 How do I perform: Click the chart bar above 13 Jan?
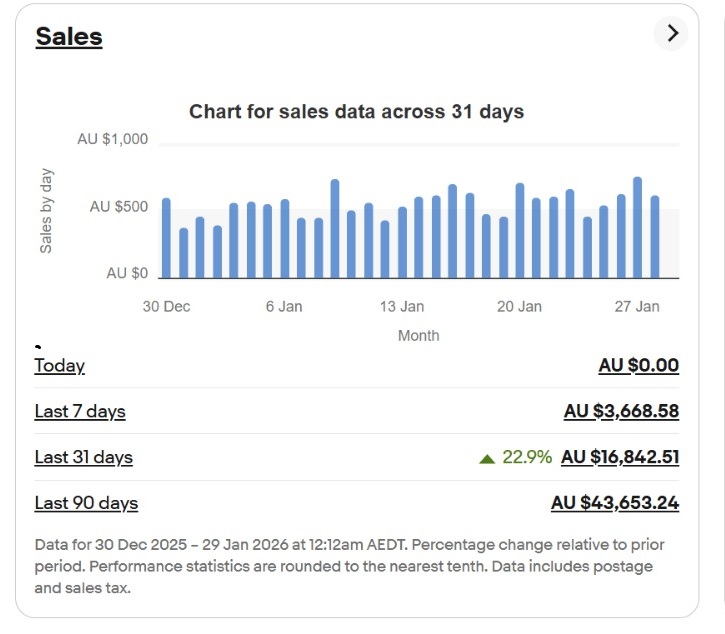(x=402, y=242)
